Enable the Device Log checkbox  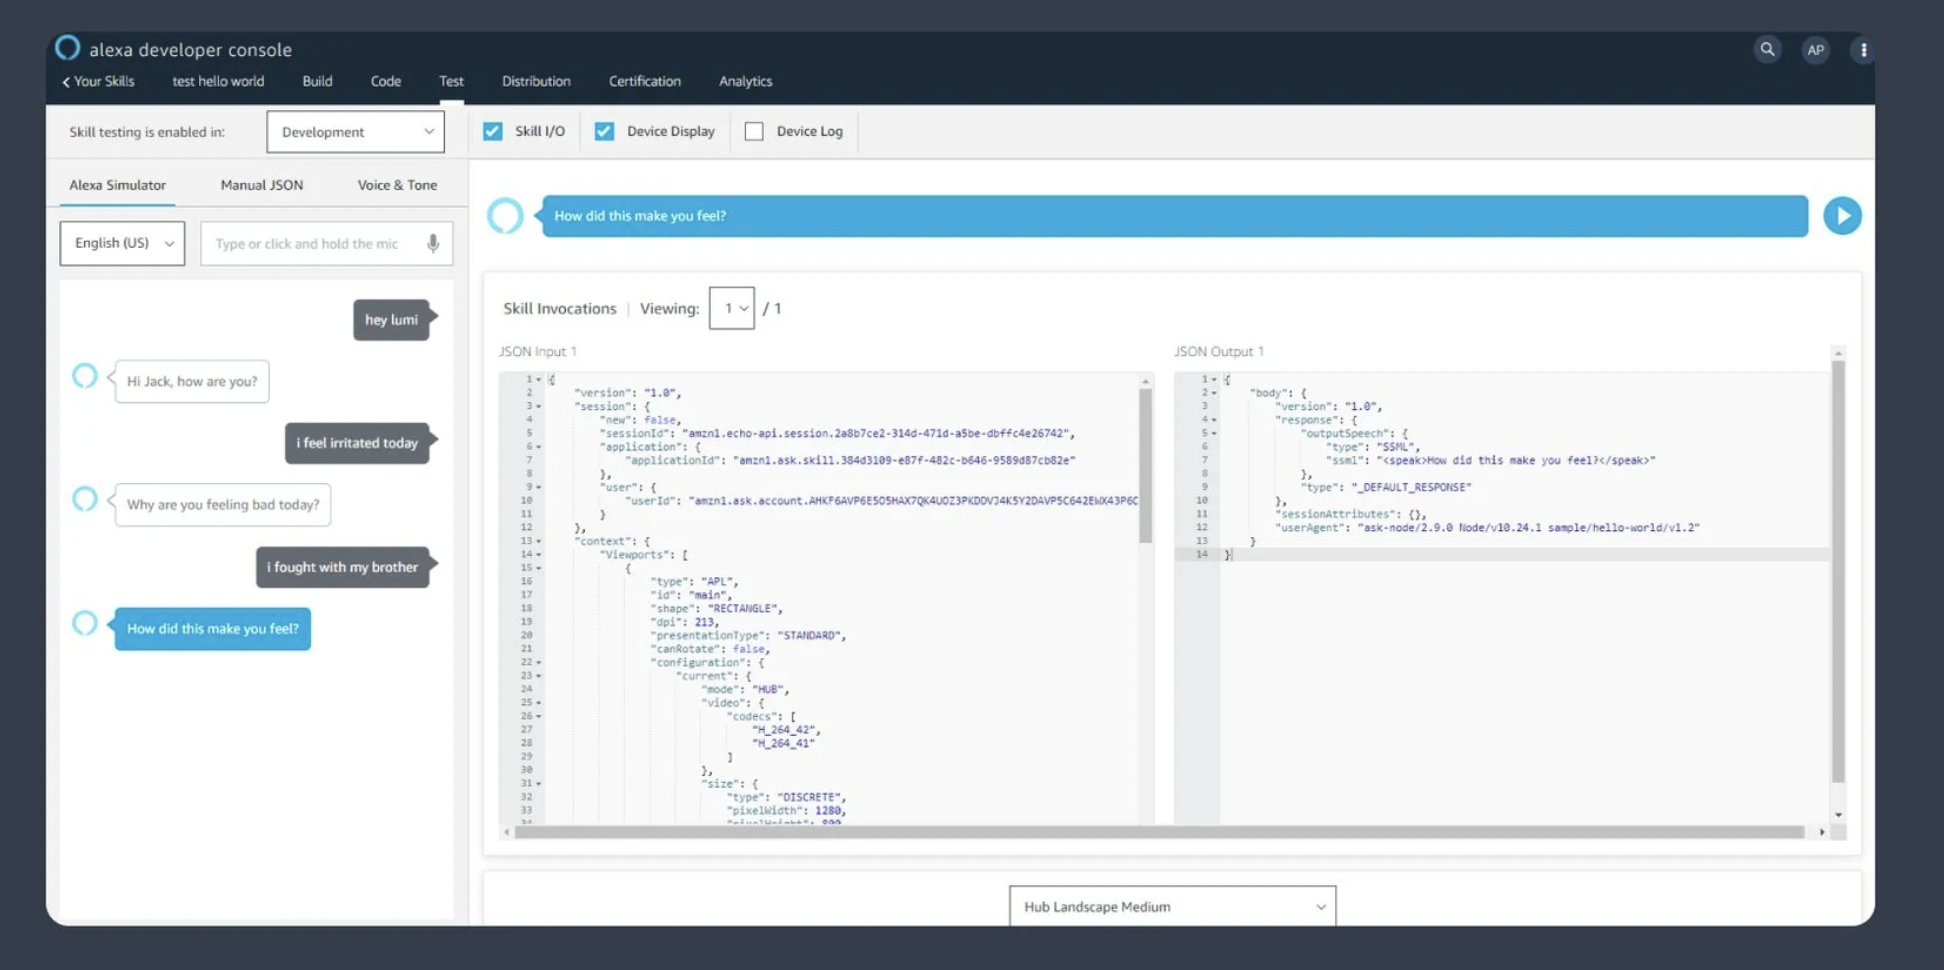point(754,131)
